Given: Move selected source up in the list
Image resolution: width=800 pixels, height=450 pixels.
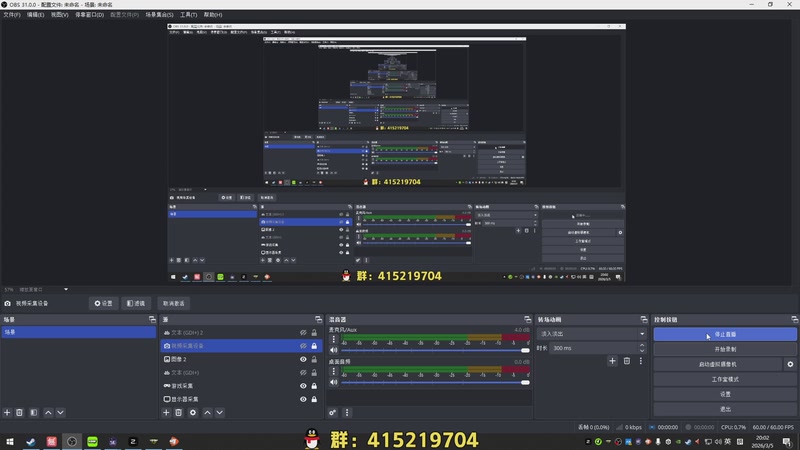Looking at the screenshot, I should pos(207,412).
